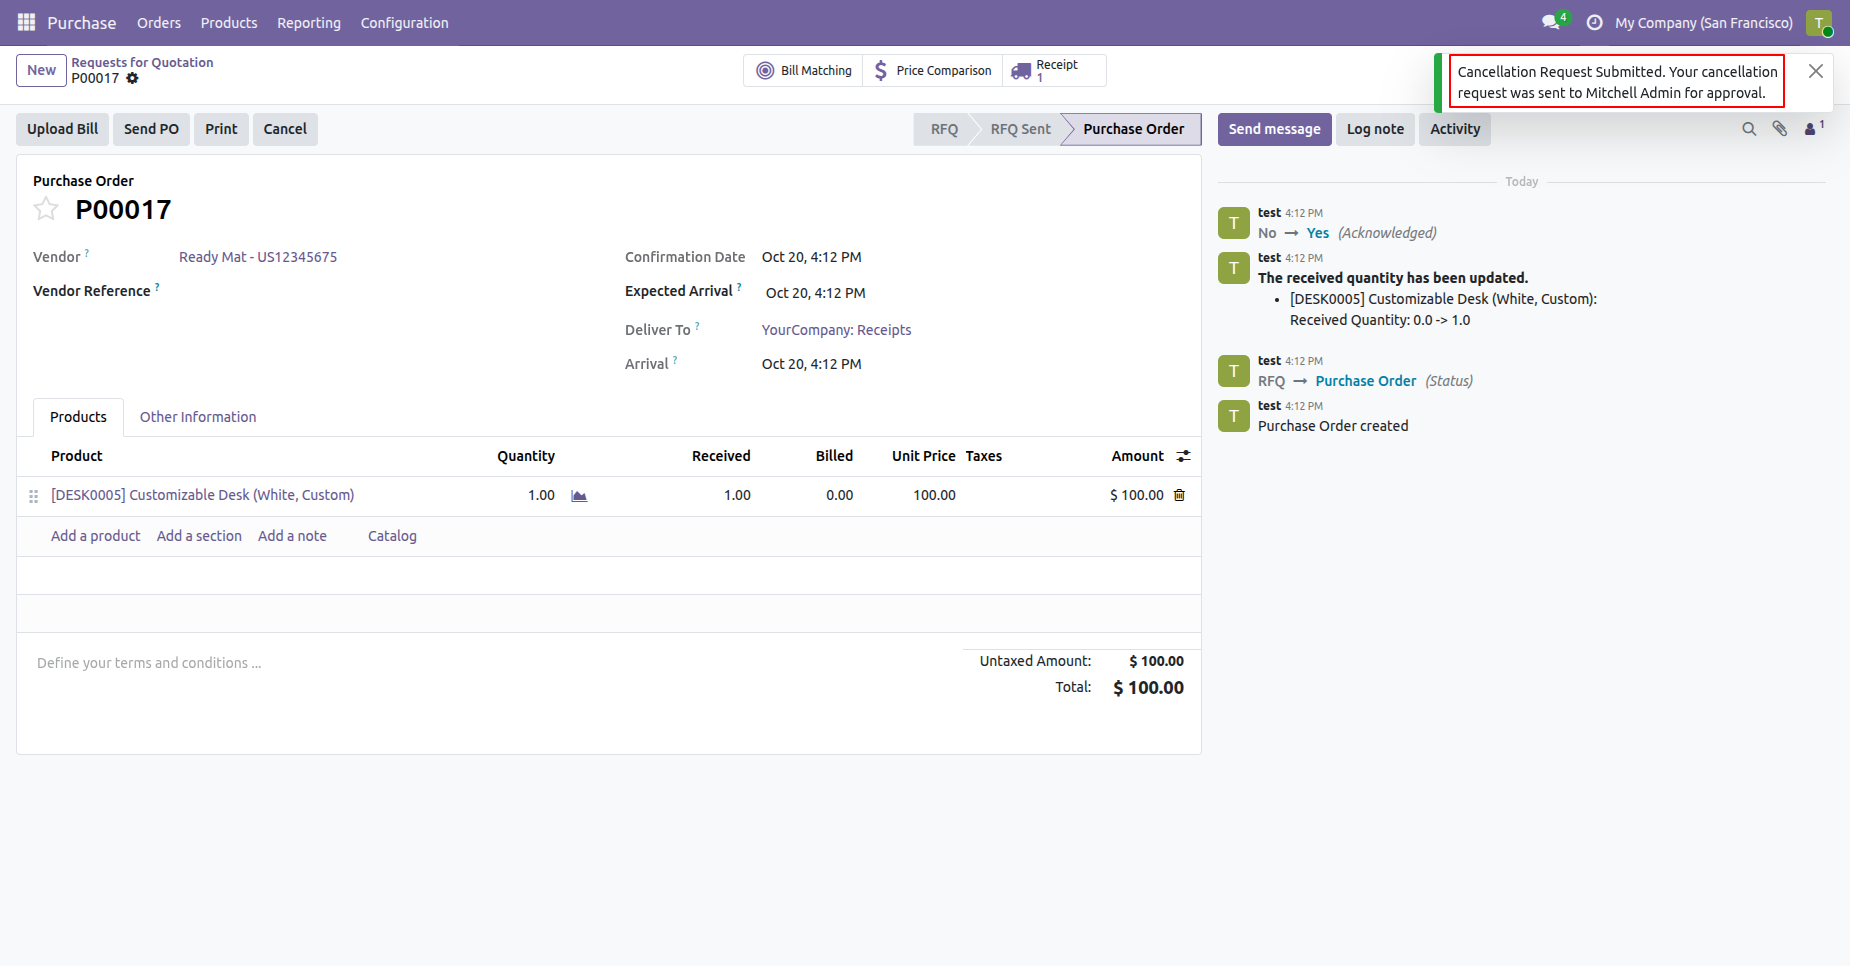This screenshot has width=1850, height=966.
Task: Delete the Customizable Desk line with trash icon
Action: [x=1179, y=495]
